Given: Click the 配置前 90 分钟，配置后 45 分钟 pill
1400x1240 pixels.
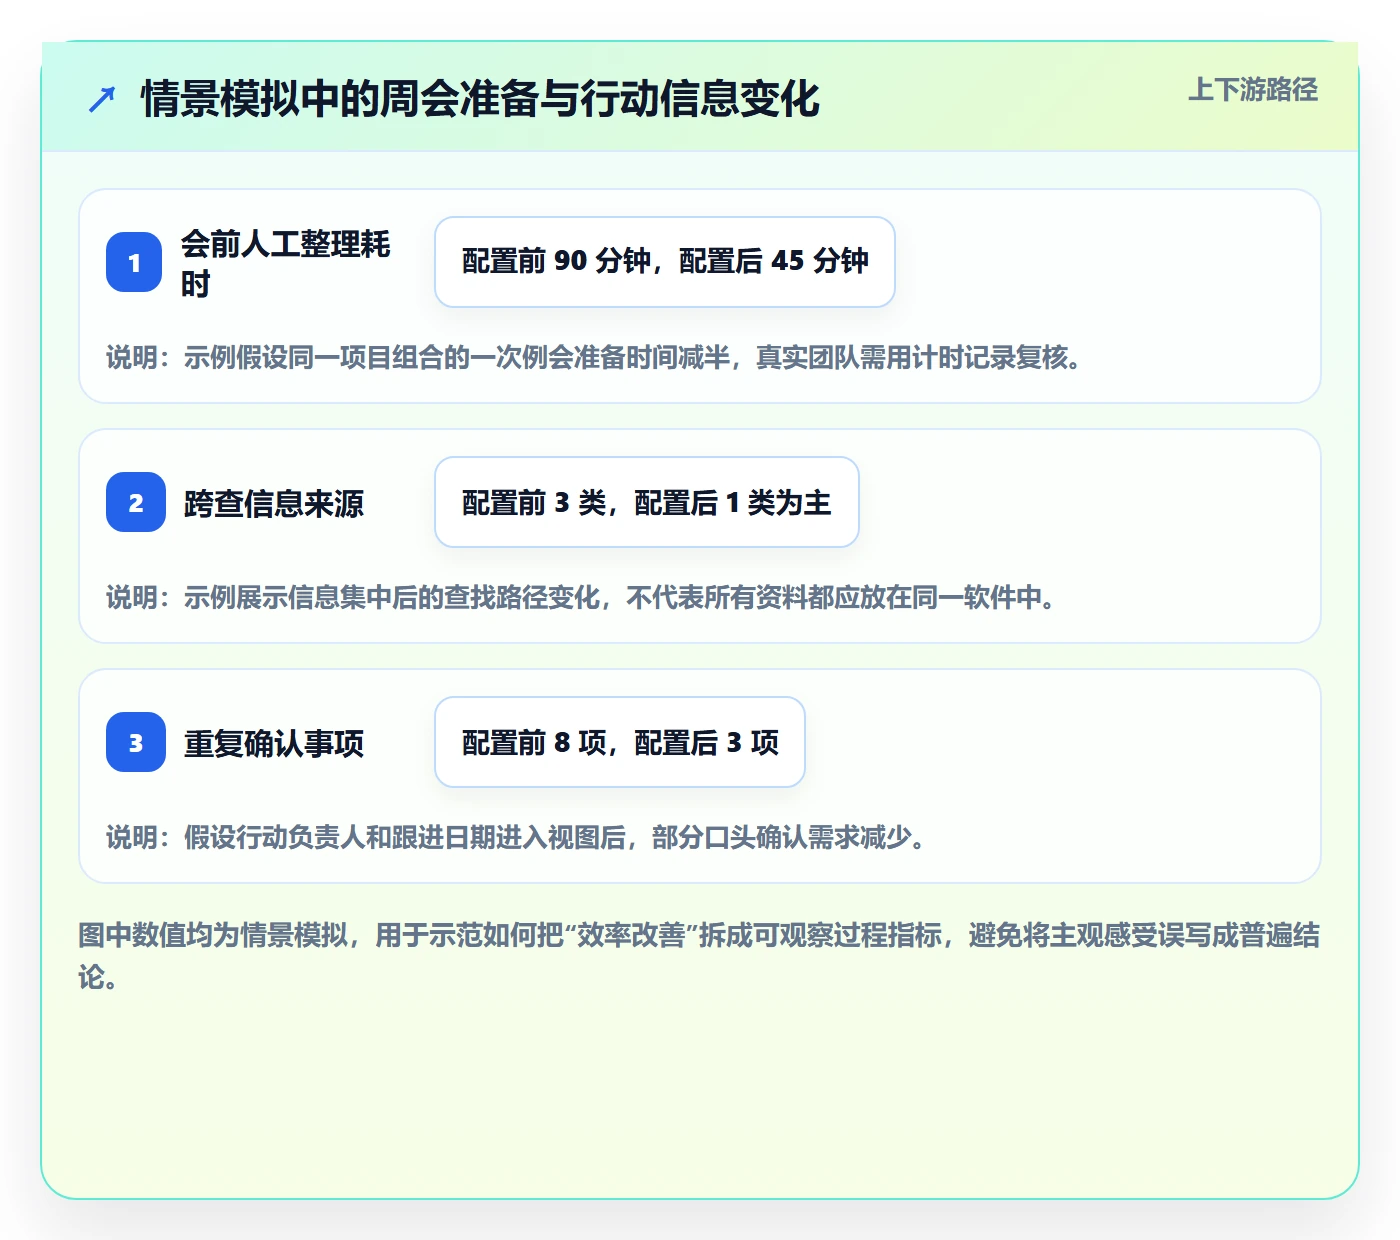Looking at the screenshot, I should (x=665, y=262).
